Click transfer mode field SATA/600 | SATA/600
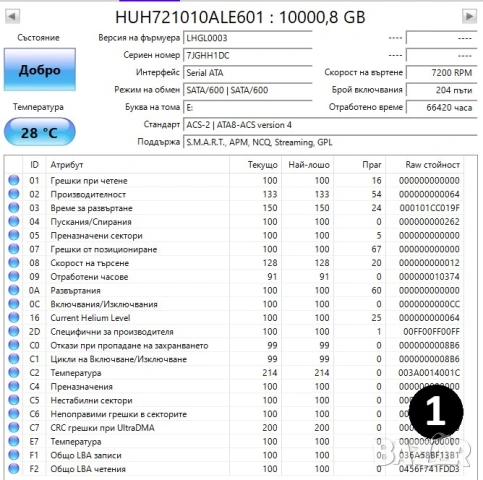483x480 pixels. pyautogui.click(x=248, y=90)
